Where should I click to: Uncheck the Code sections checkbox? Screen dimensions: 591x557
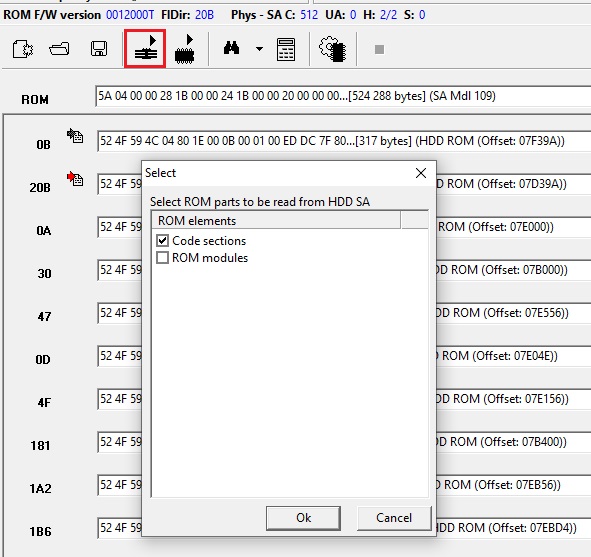pyautogui.click(x=162, y=240)
